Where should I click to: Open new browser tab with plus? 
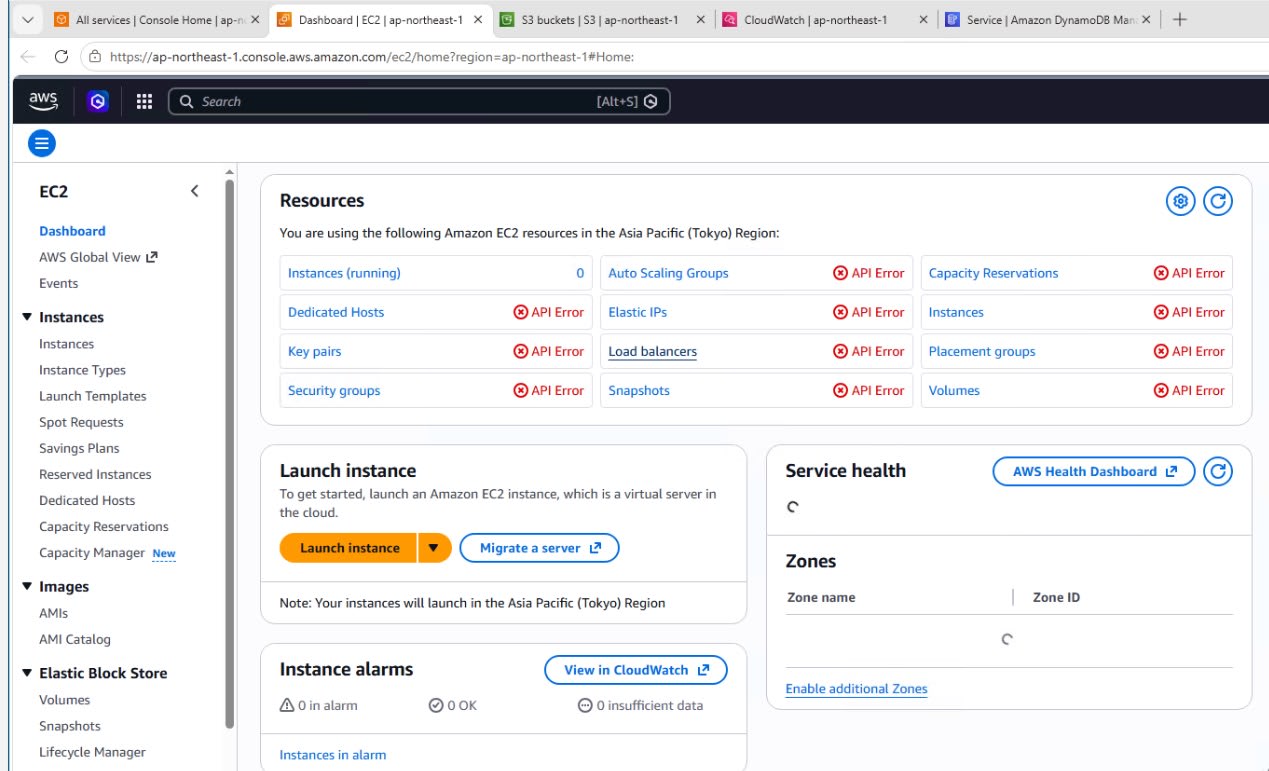(x=1180, y=19)
